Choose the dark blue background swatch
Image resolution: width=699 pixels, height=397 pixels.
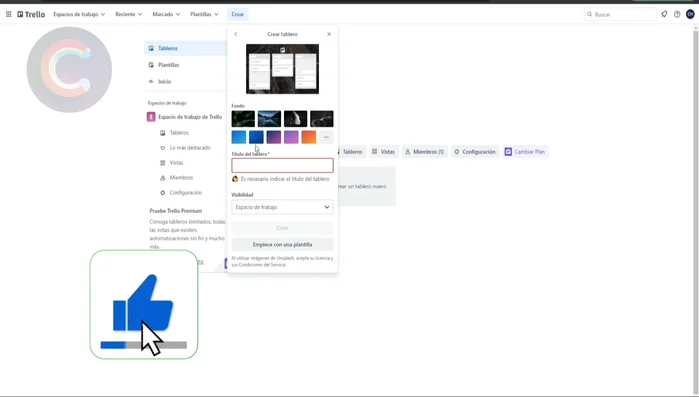[x=256, y=137]
